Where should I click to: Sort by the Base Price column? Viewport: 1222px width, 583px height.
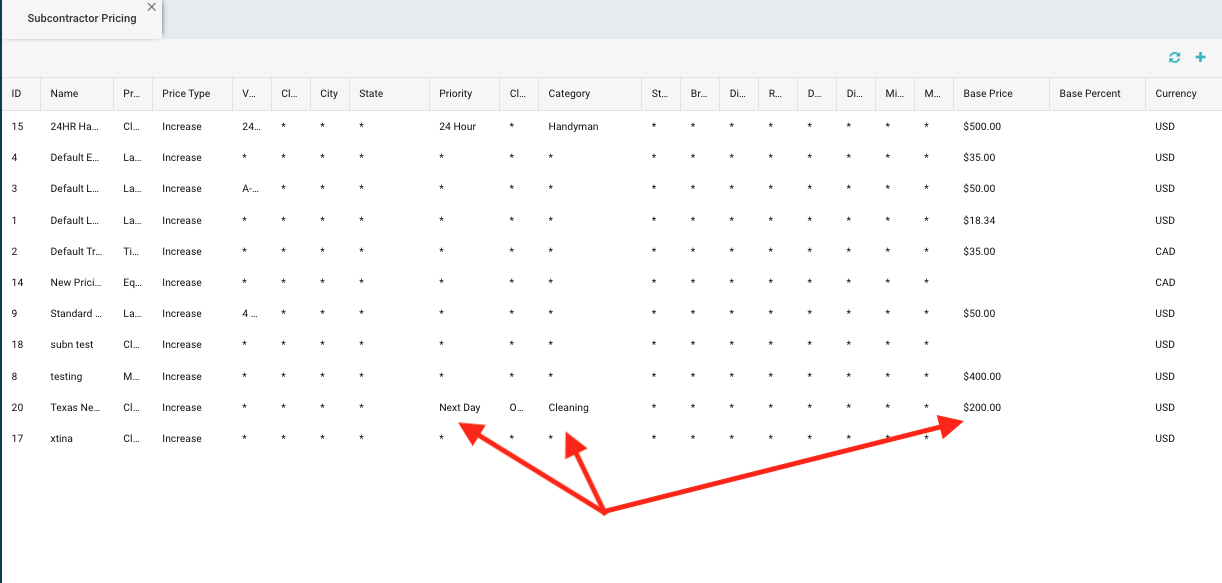pyautogui.click(x=987, y=94)
